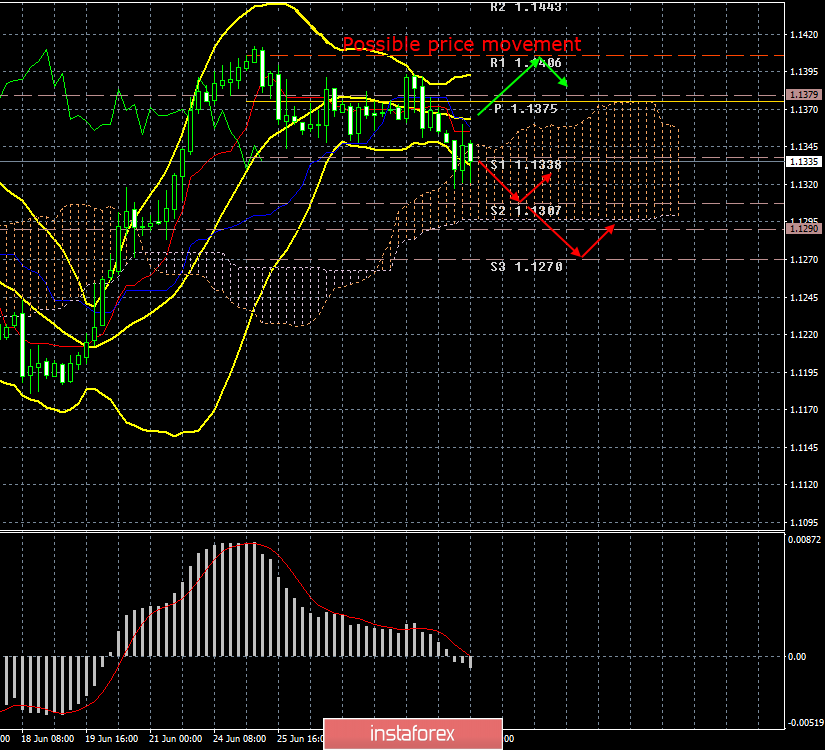Image resolution: width=825 pixels, height=750 pixels.
Task: Click the 1.1220 price scale value
Action: 804,335
